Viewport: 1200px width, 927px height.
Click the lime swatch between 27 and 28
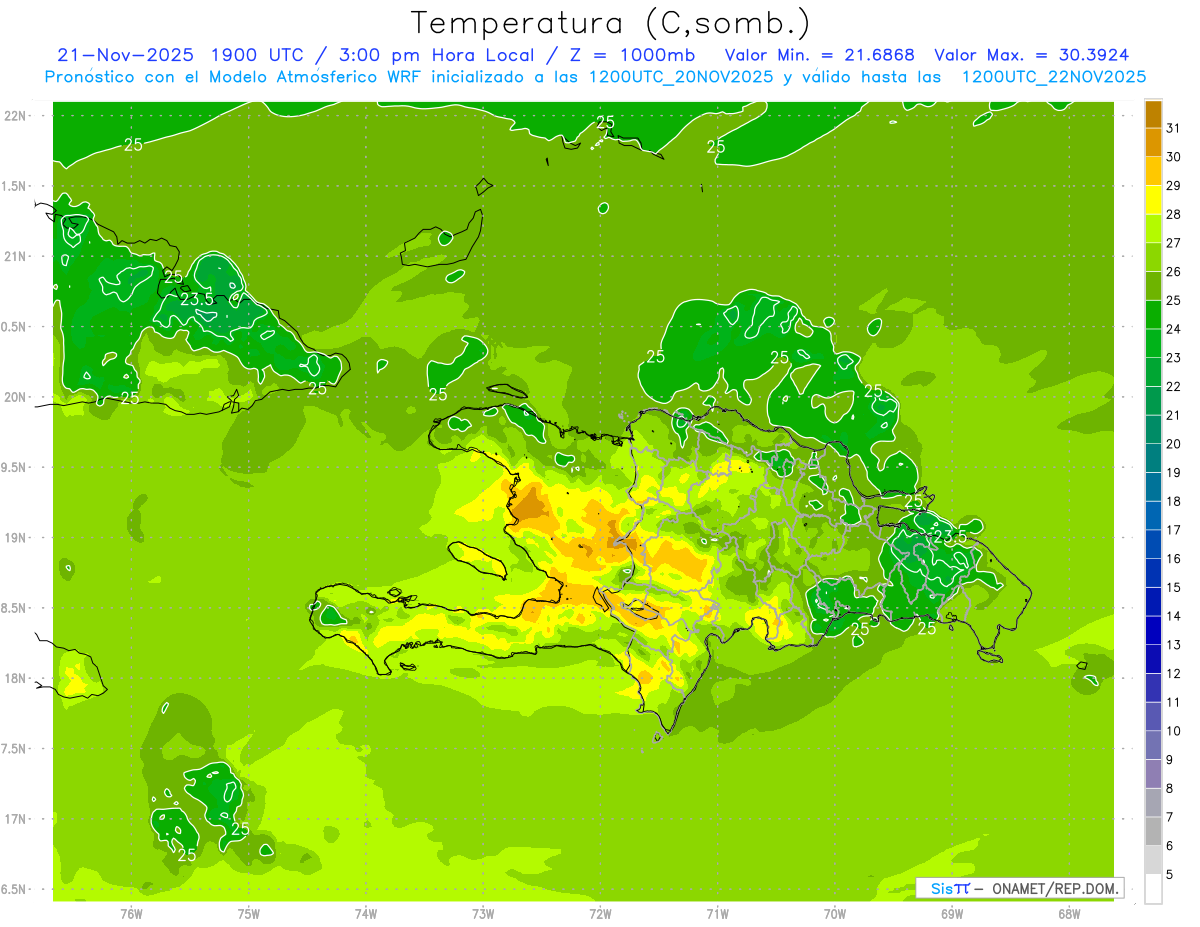pyautogui.click(x=1153, y=229)
